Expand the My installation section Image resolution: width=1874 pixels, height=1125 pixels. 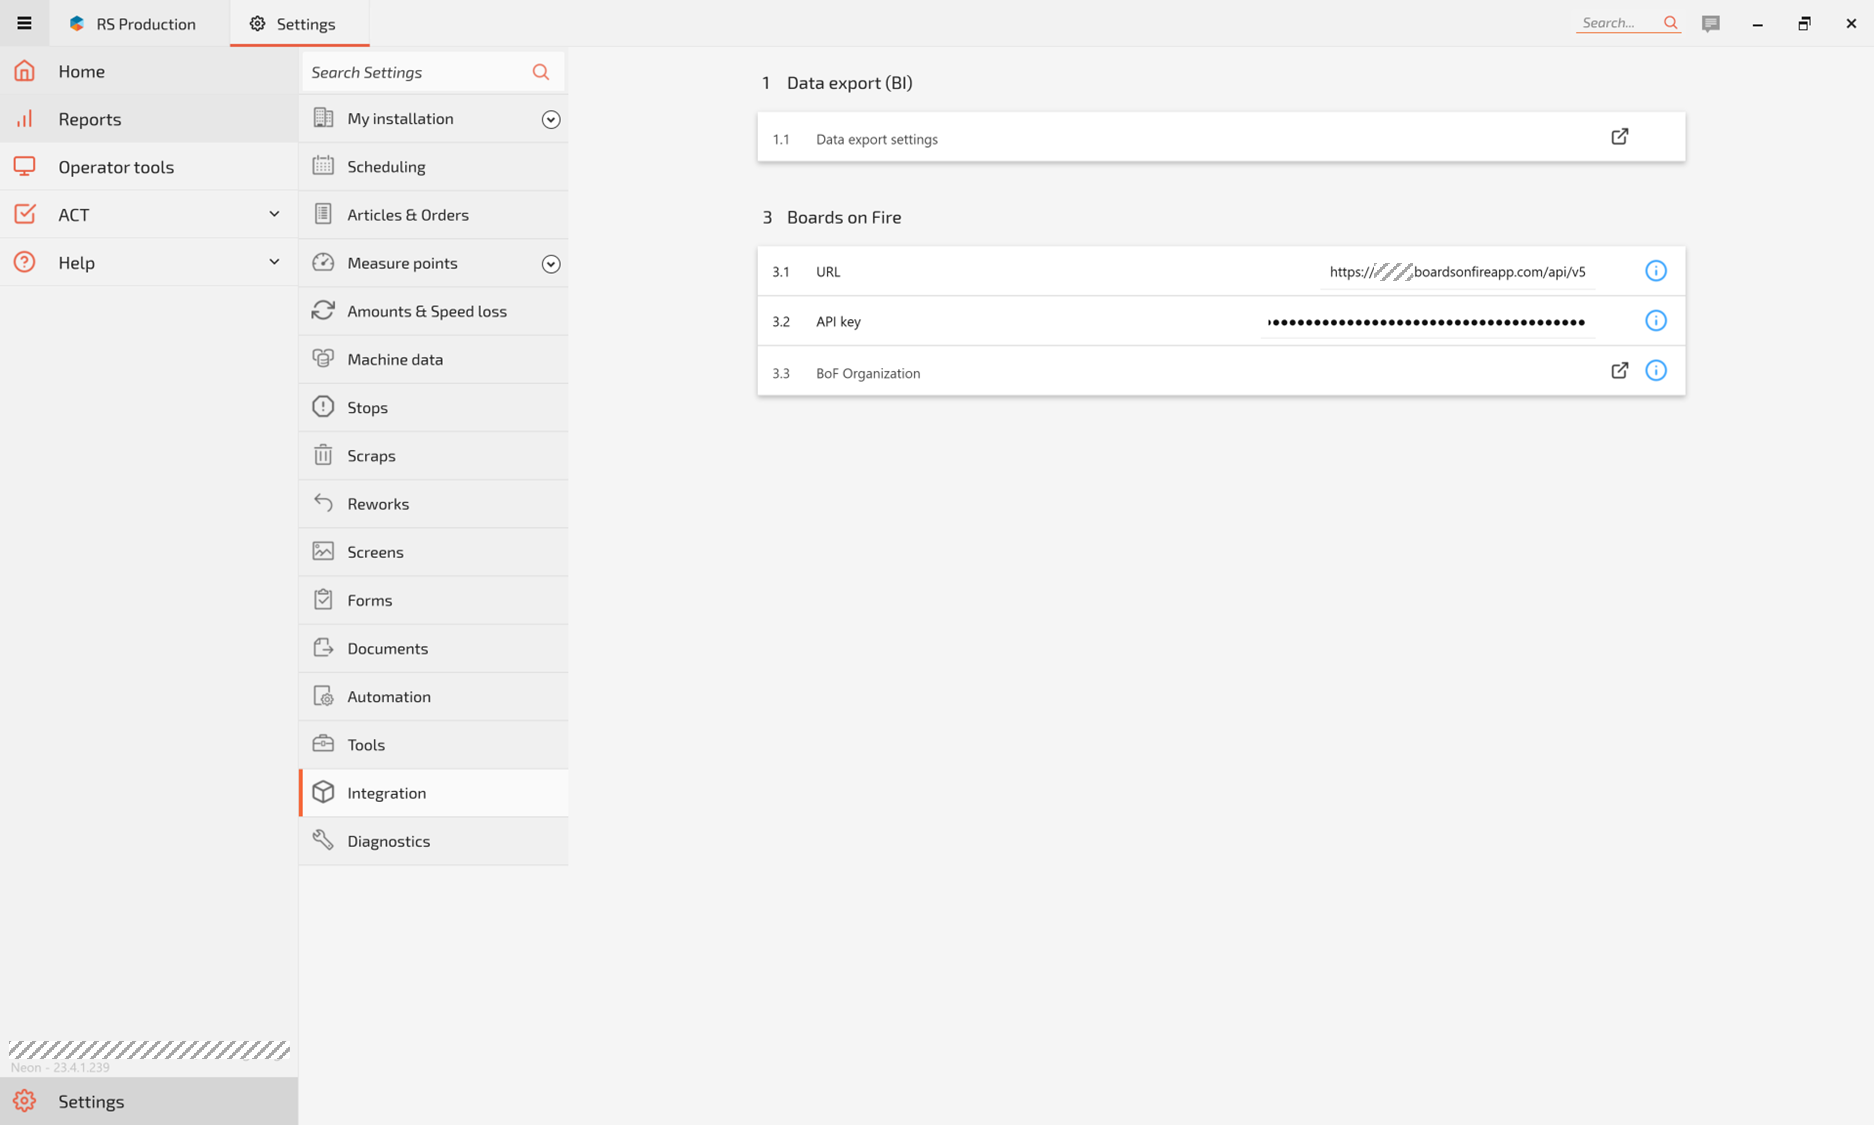tap(550, 119)
